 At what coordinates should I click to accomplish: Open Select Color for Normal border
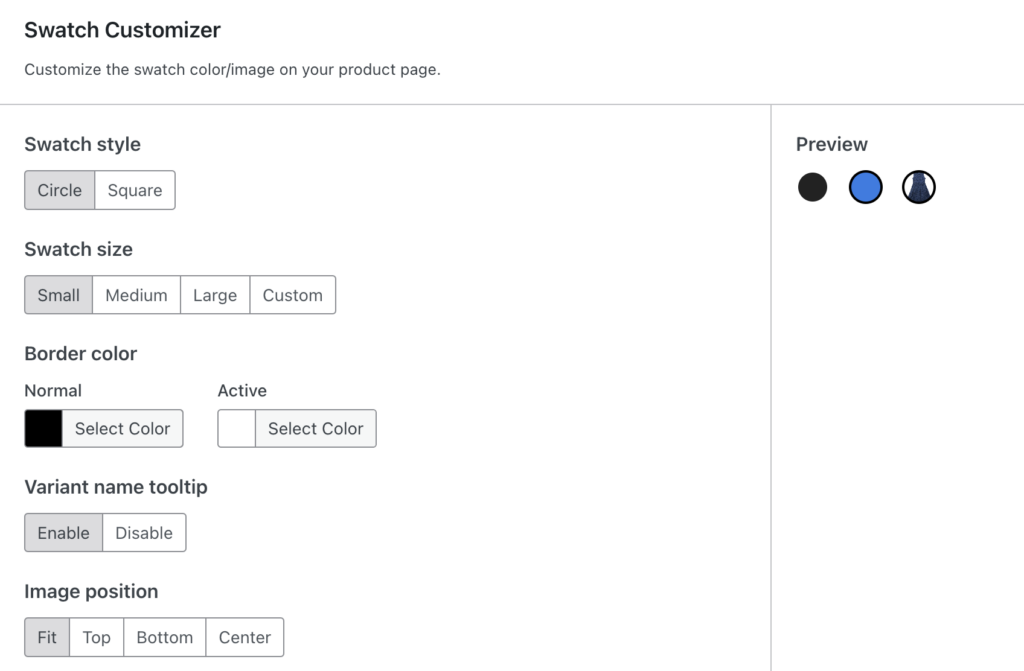(123, 429)
